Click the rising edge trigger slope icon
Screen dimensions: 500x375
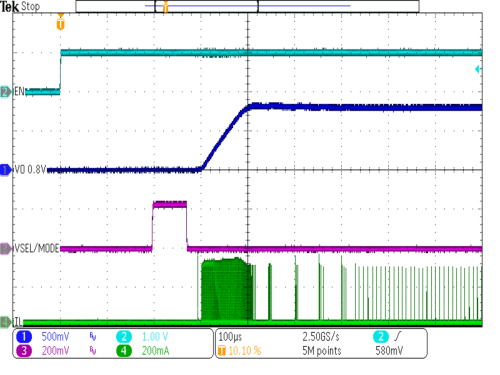tap(397, 336)
